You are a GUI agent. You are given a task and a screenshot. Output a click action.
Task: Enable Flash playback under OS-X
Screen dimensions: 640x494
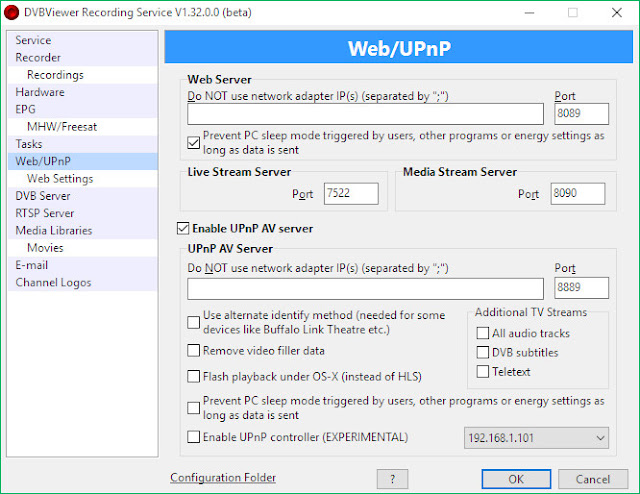193,376
